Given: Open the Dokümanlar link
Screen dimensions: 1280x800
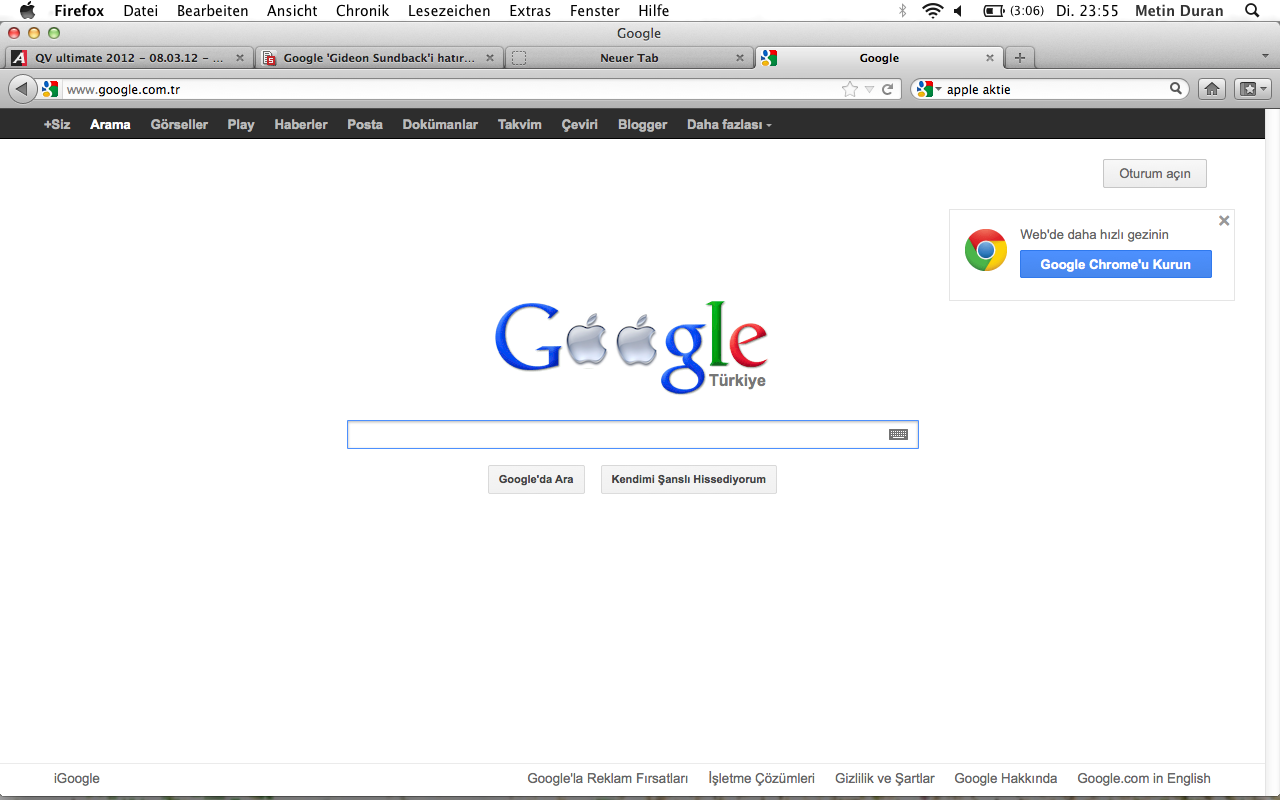Looking at the screenshot, I should 440,125.
